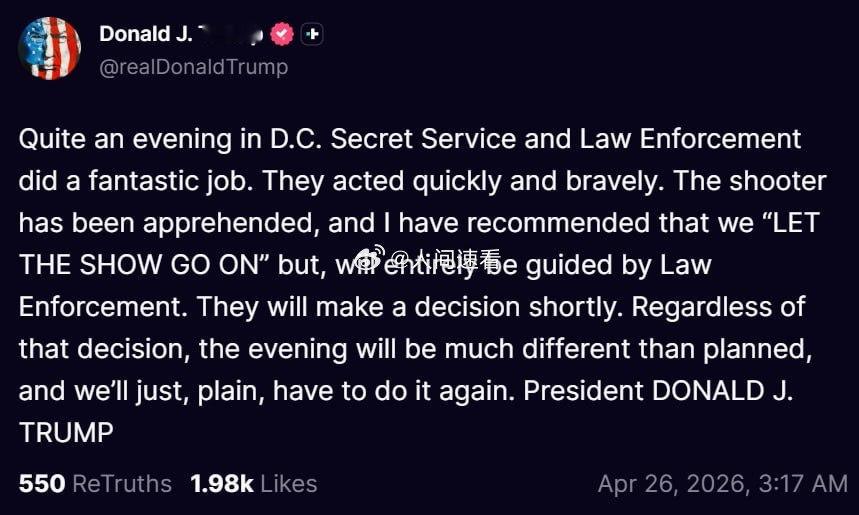Click the words "have to do it again"
The image size is (859, 515).
pos(408,390)
